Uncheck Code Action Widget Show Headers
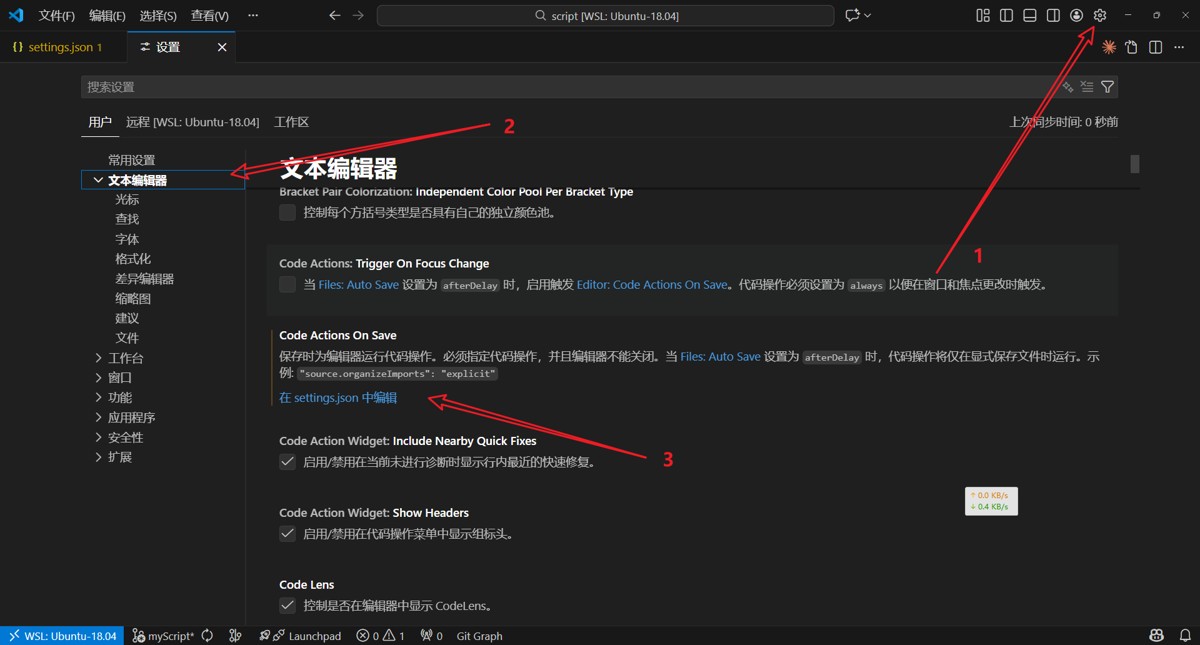1200x645 pixels. coord(288,534)
